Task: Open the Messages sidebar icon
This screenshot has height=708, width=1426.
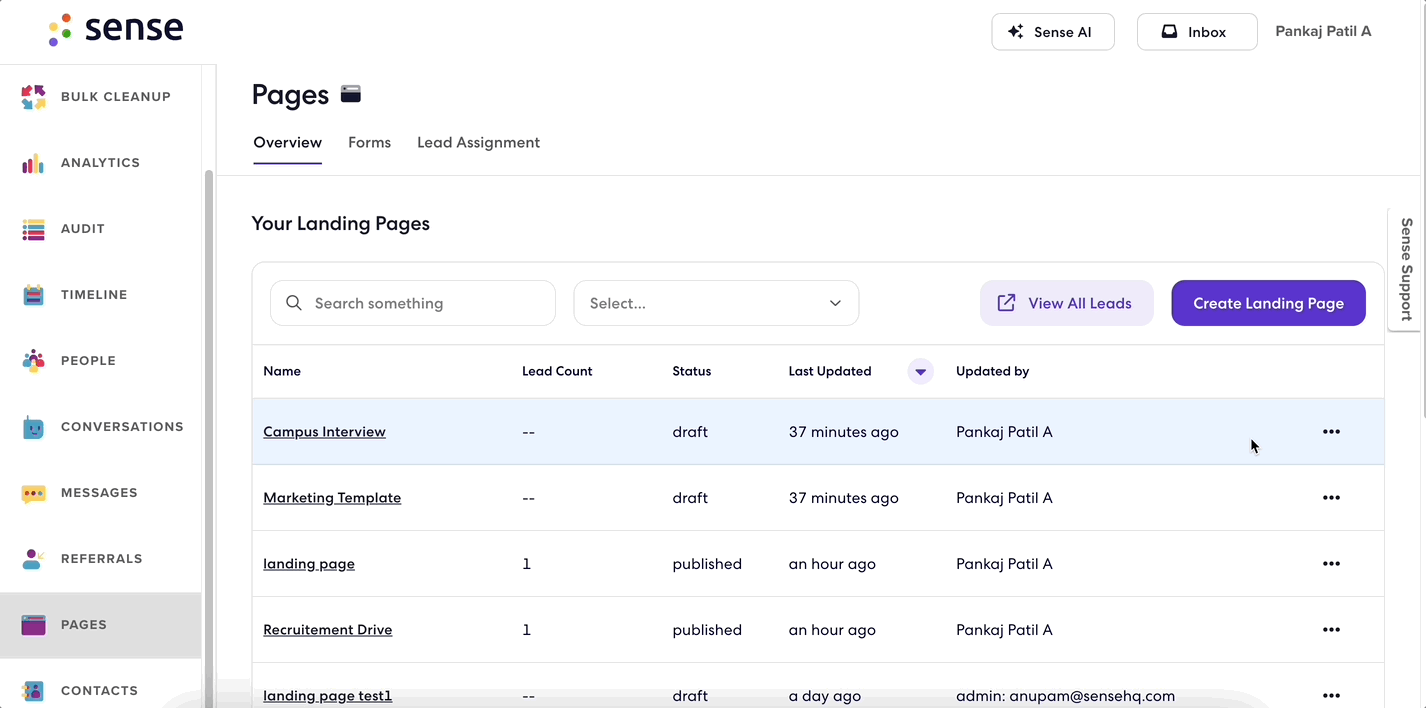Action: pyautogui.click(x=33, y=493)
